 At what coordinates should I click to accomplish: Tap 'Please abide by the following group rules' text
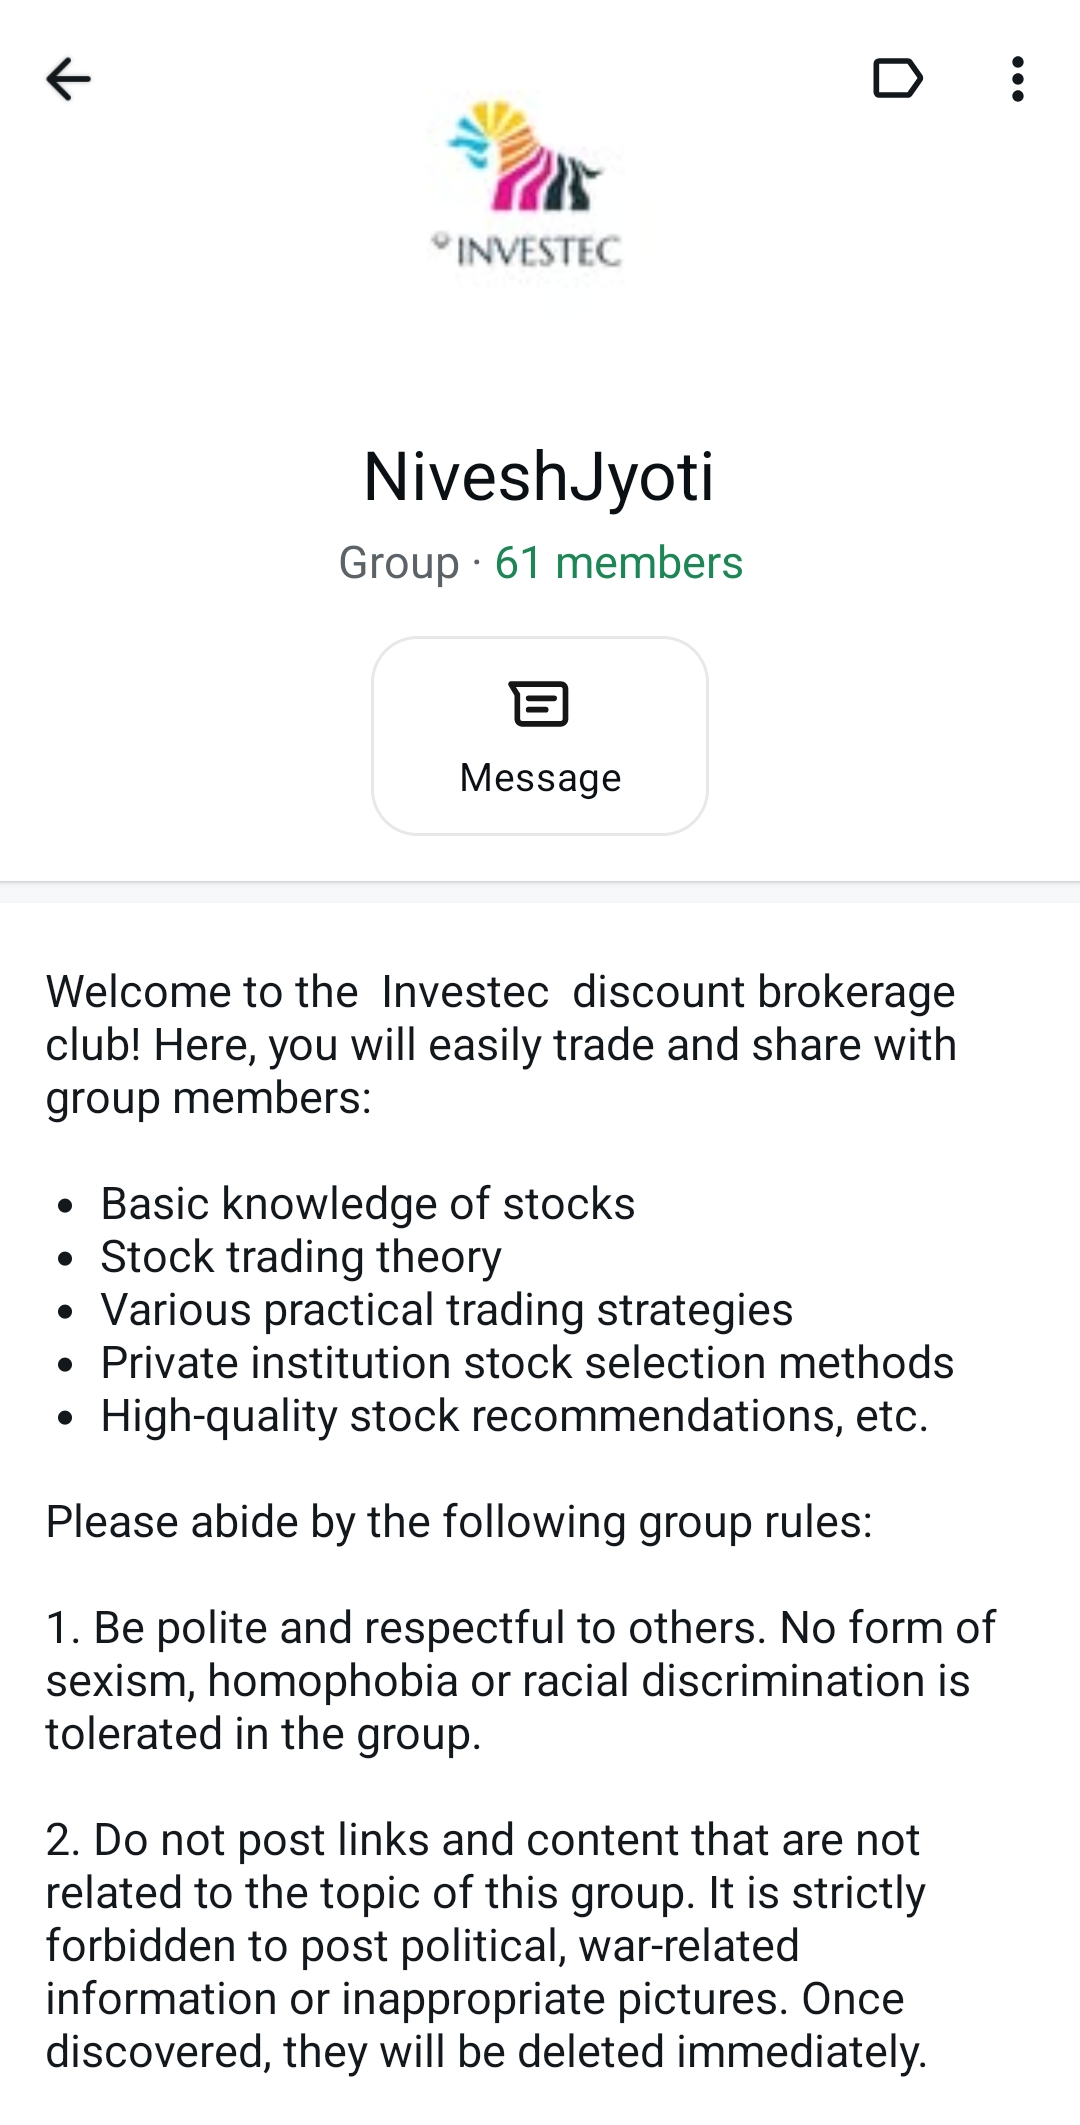pyautogui.click(x=459, y=1521)
